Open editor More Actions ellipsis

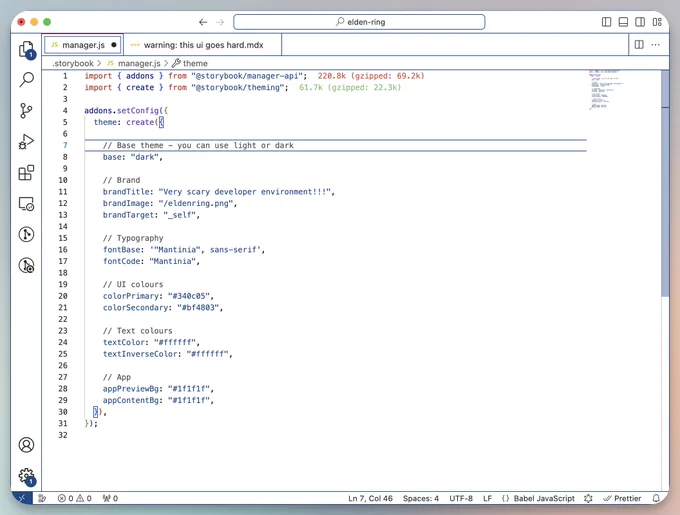pos(655,45)
